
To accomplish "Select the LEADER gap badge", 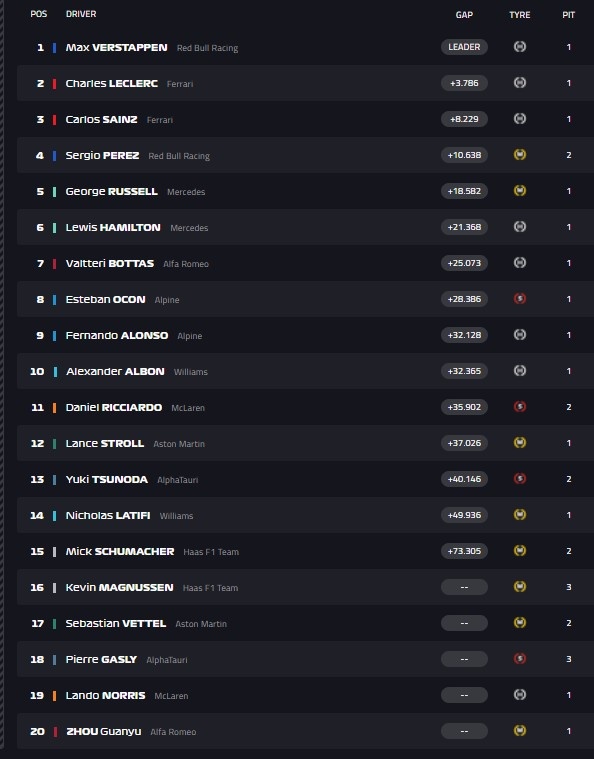I will (x=464, y=47).
